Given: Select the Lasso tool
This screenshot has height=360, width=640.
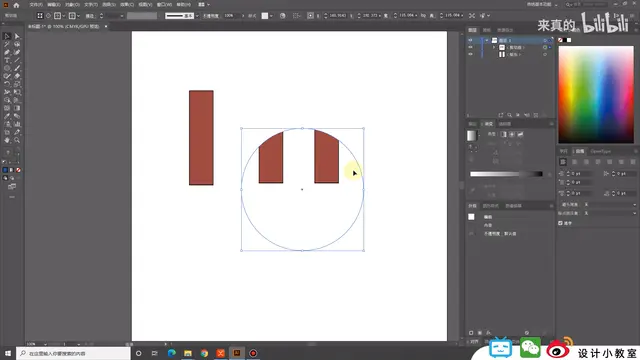Looking at the screenshot, I should [17, 44].
